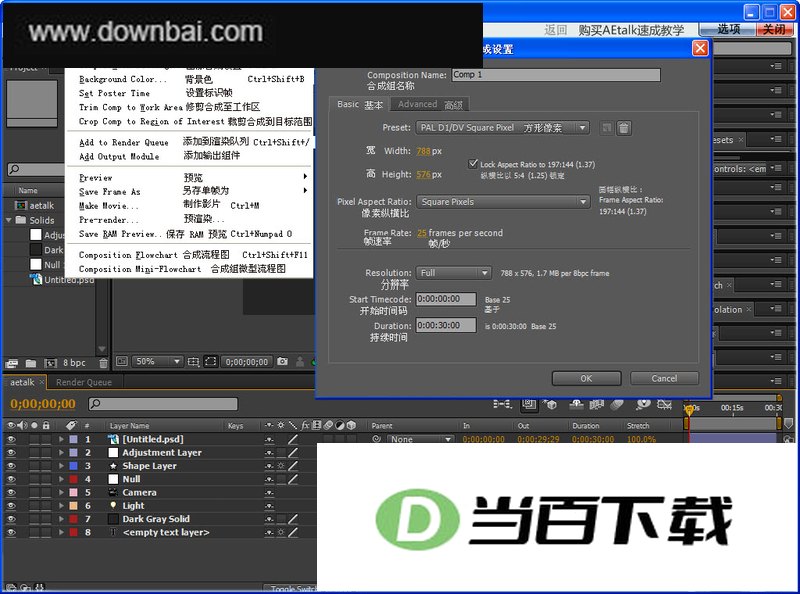Viewport: 800px width, 594px height.
Task: Choose Add to Render Queue menu item
Action: pyautogui.click(x=190, y=142)
